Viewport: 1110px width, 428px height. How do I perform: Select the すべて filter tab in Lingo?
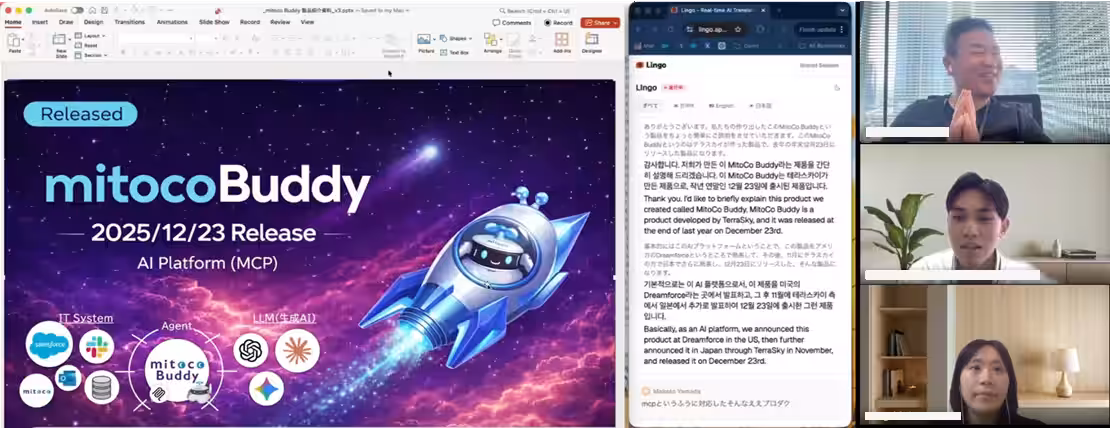(x=650, y=105)
